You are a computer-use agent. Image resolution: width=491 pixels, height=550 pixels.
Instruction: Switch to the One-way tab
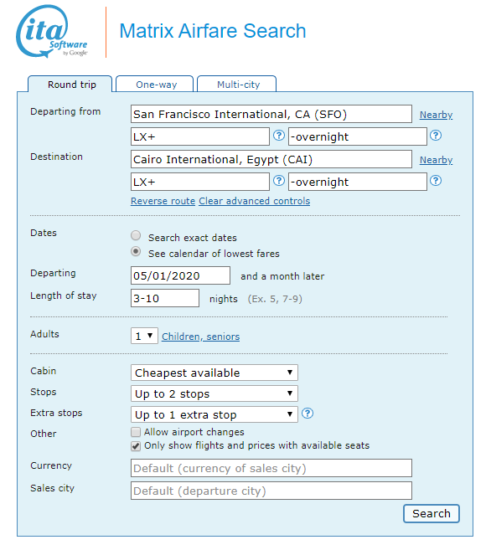(155, 84)
